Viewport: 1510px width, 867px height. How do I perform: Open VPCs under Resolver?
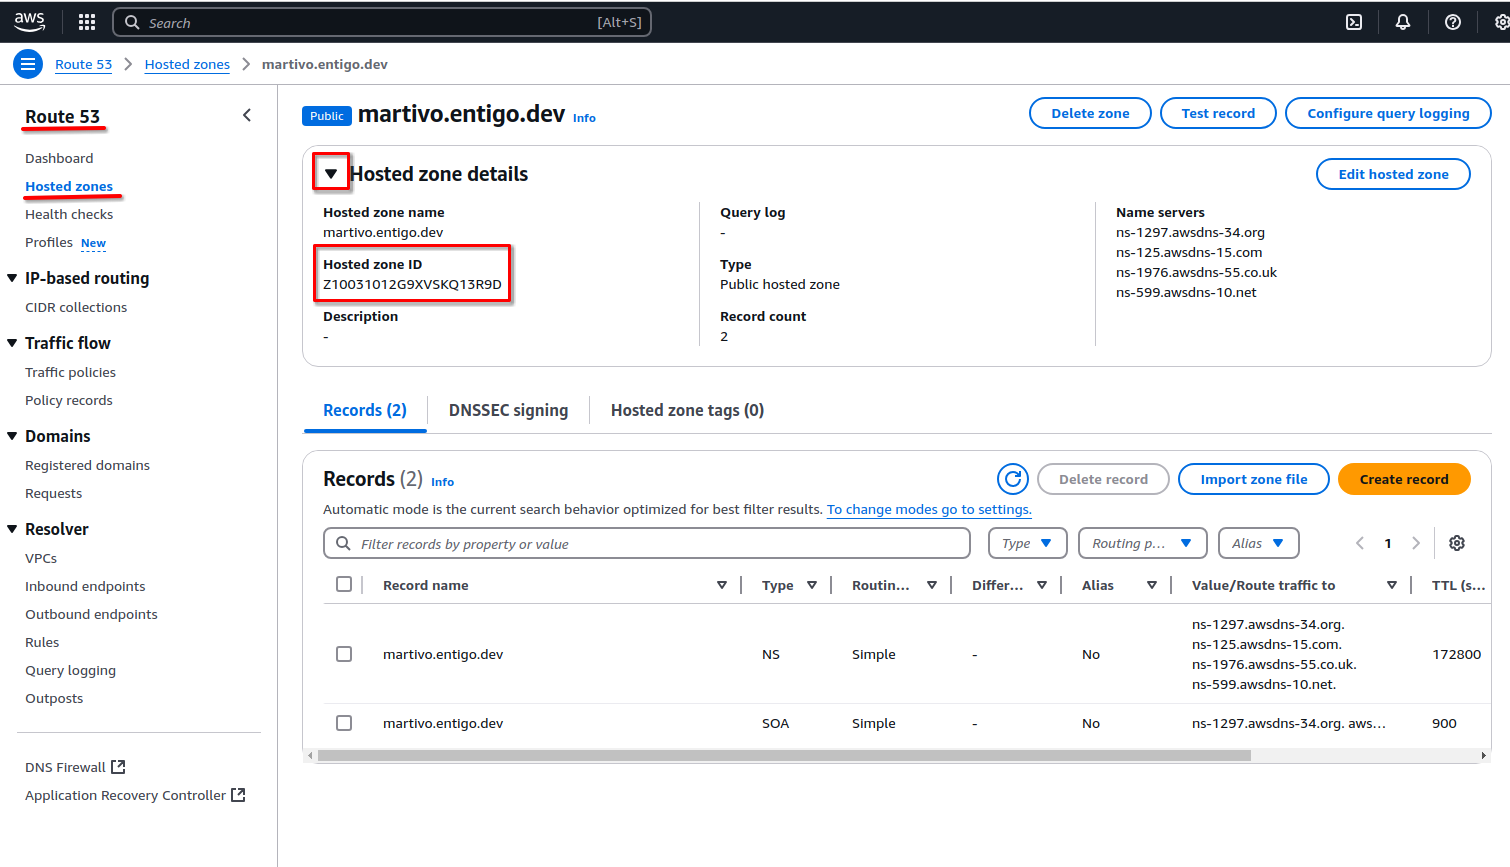coord(41,558)
